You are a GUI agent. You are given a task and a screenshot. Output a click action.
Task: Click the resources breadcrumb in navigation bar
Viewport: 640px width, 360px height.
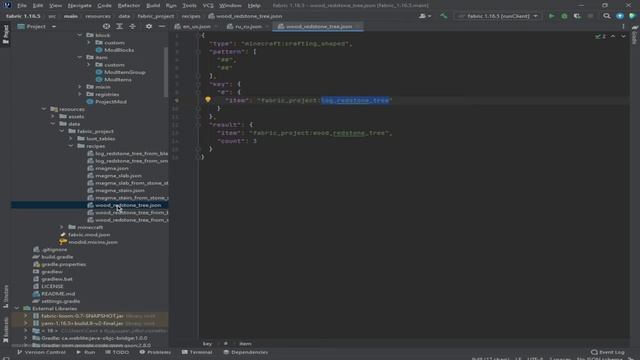click(98, 16)
